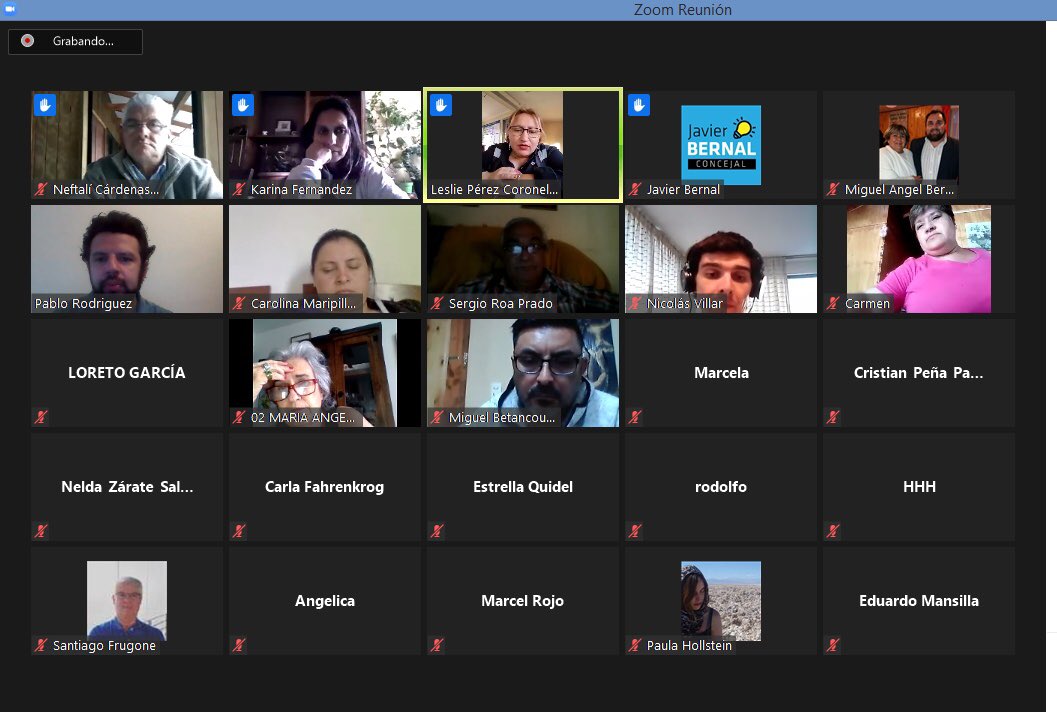
Task: Select Pablo Rodriguez video feed
Action: [x=127, y=259]
